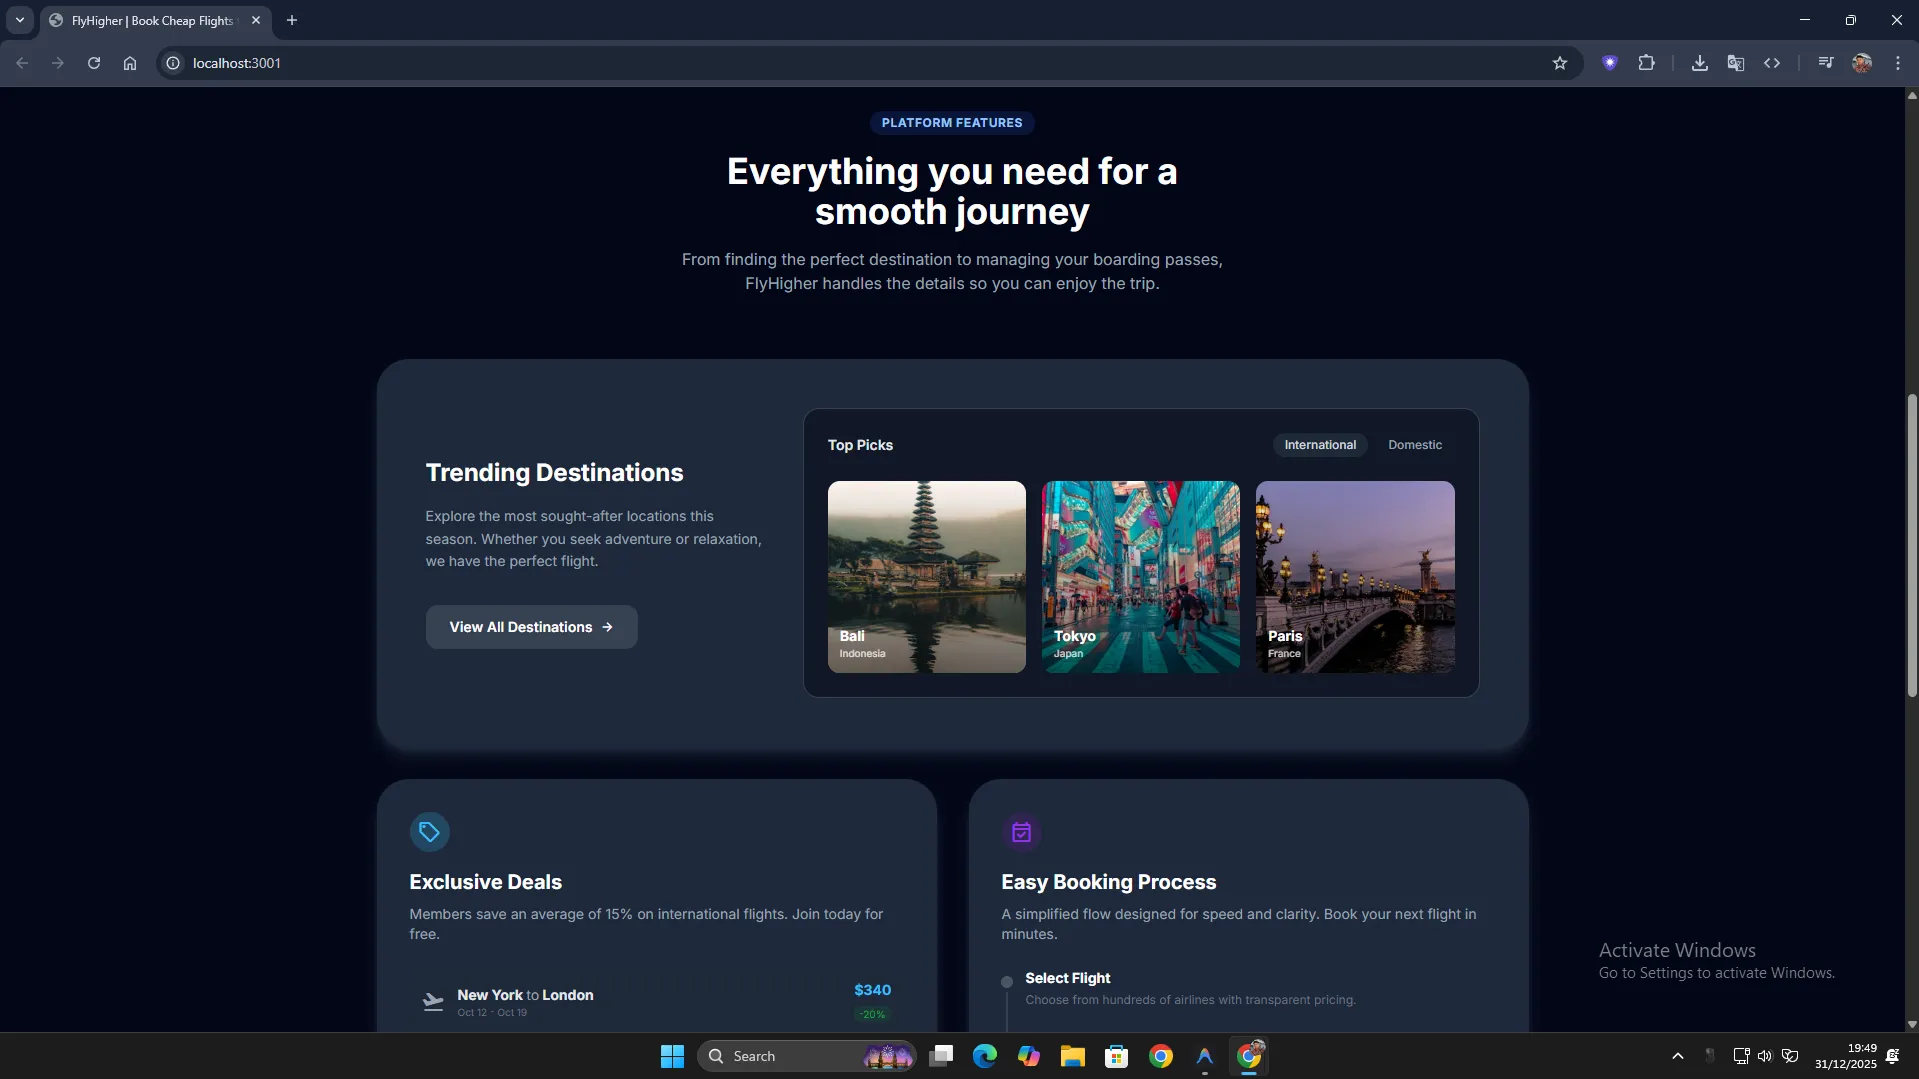Click the View All Destinations button
This screenshot has height=1079, width=1919.
coord(531,627)
